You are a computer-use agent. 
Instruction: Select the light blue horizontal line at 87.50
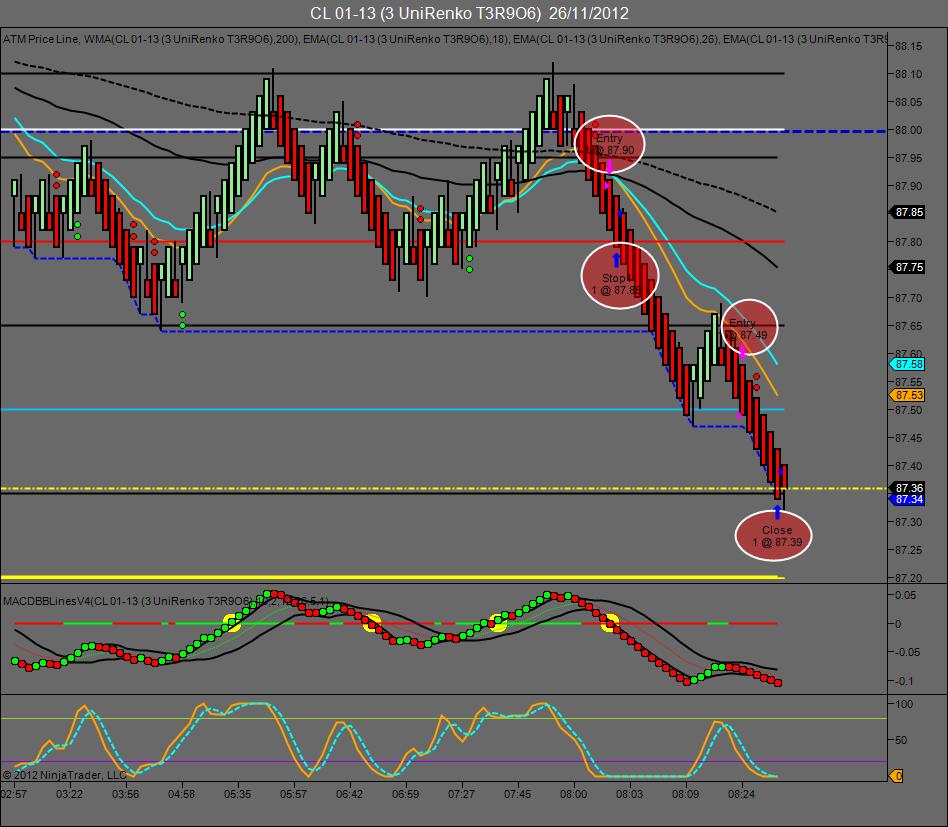393,410
